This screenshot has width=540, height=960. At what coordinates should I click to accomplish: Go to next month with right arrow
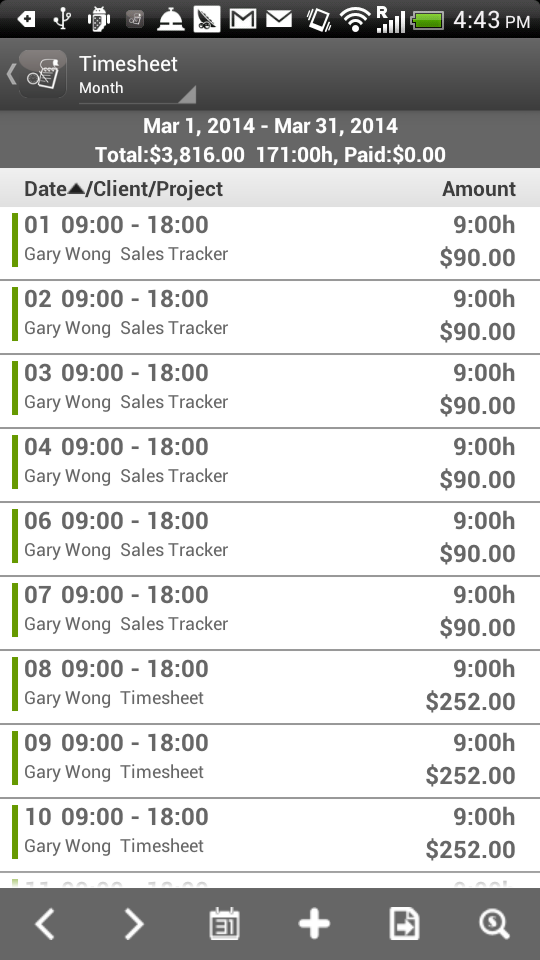point(134,924)
